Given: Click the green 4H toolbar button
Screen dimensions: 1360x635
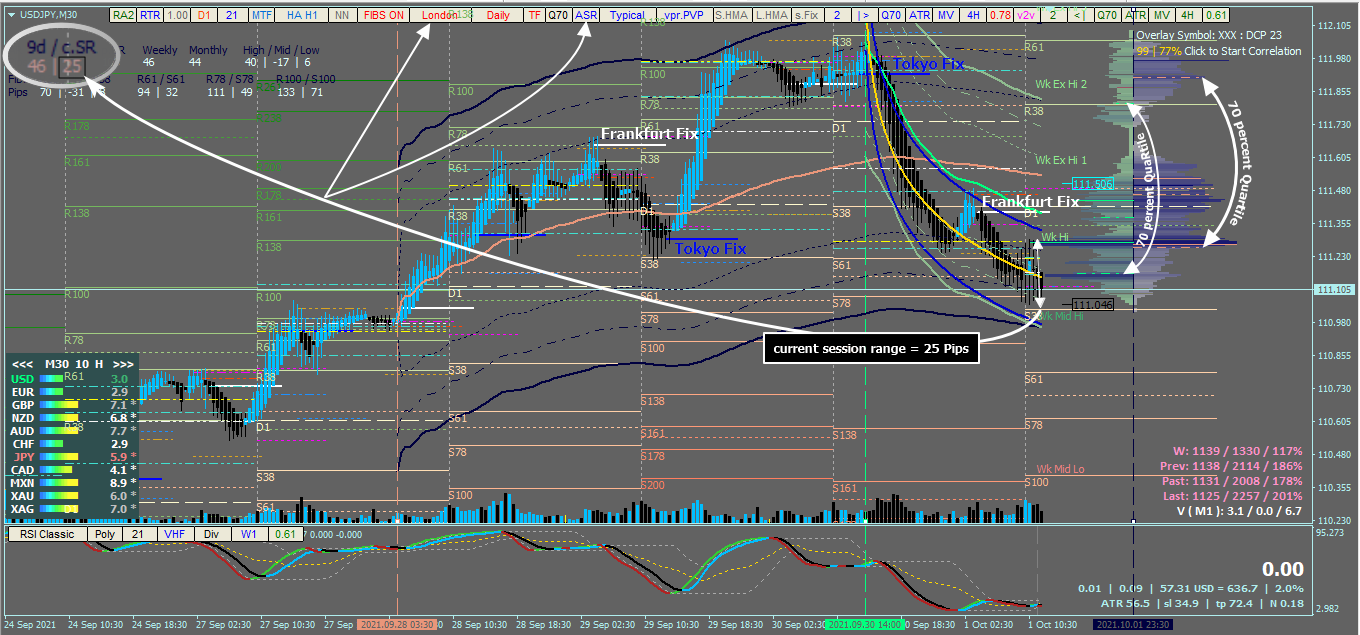Looking at the screenshot, I should tap(1188, 15).
